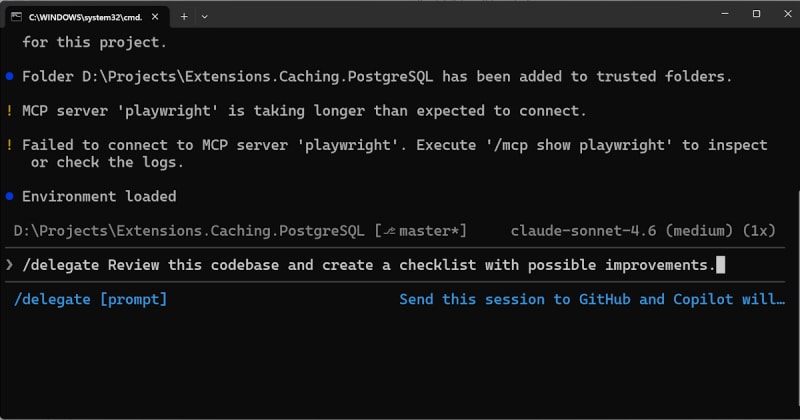Click the blue bullet beside Environment loaded

(x=9, y=196)
